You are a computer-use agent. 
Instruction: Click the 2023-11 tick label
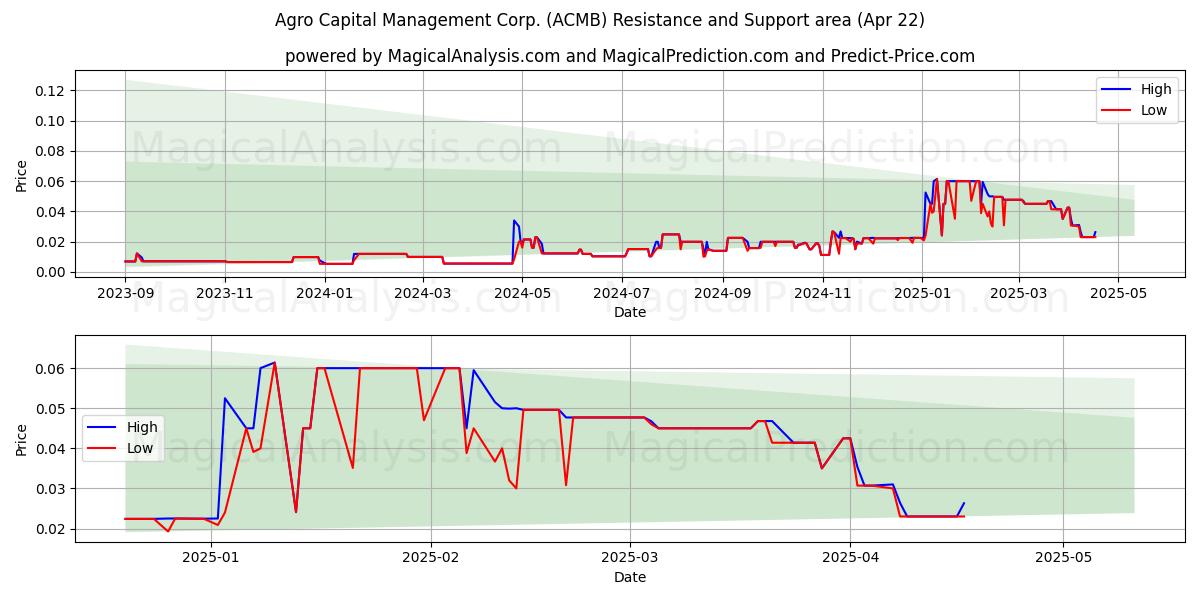tap(225, 293)
